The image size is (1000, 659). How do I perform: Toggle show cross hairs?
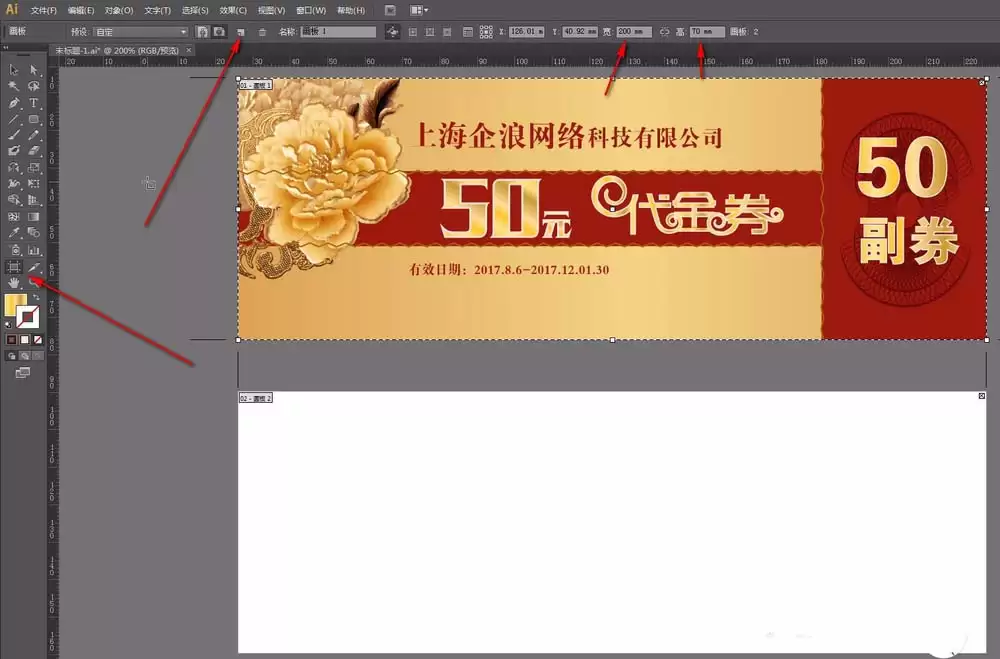pyautogui.click(x=430, y=32)
